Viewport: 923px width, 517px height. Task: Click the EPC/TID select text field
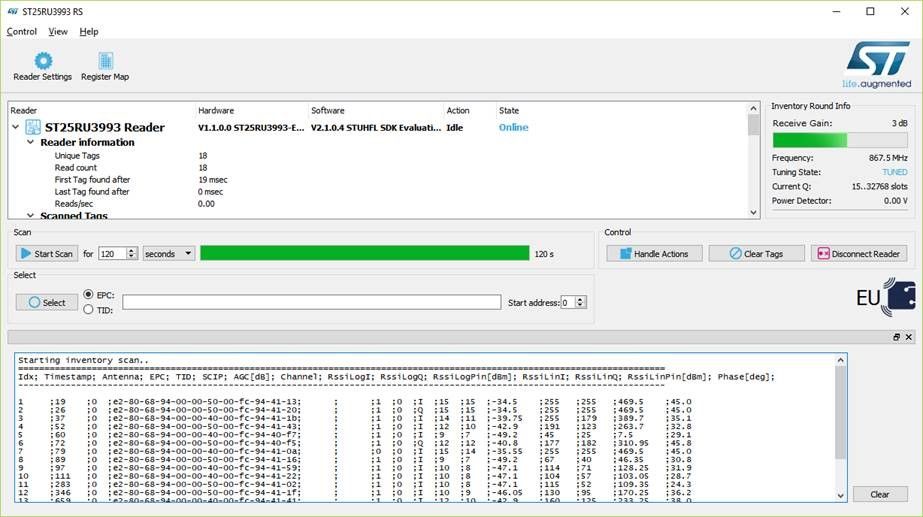pyautogui.click(x=312, y=302)
